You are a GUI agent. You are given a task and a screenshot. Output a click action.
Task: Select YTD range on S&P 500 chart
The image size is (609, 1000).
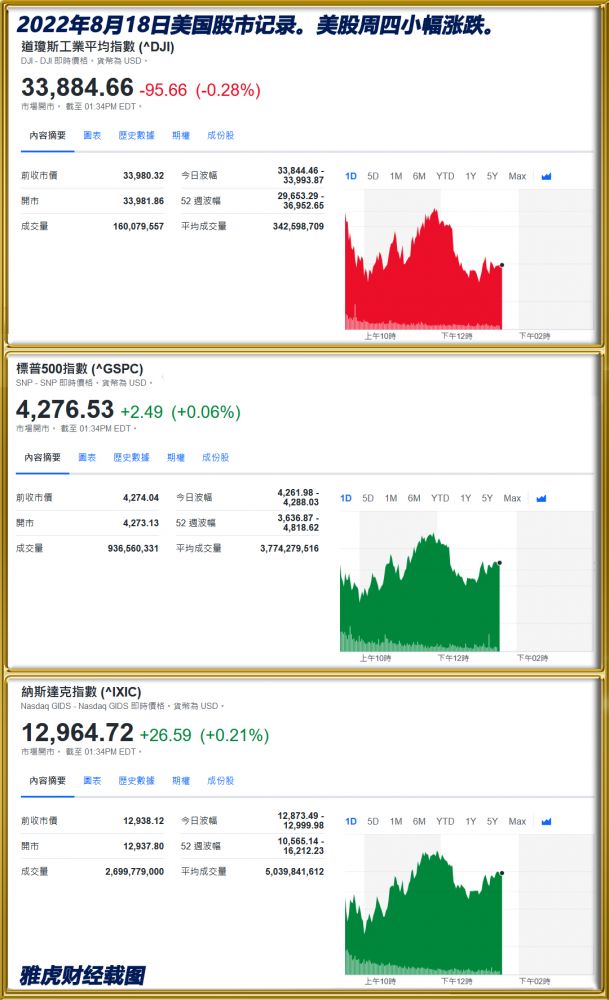pyautogui.click(x=440, y=498)
